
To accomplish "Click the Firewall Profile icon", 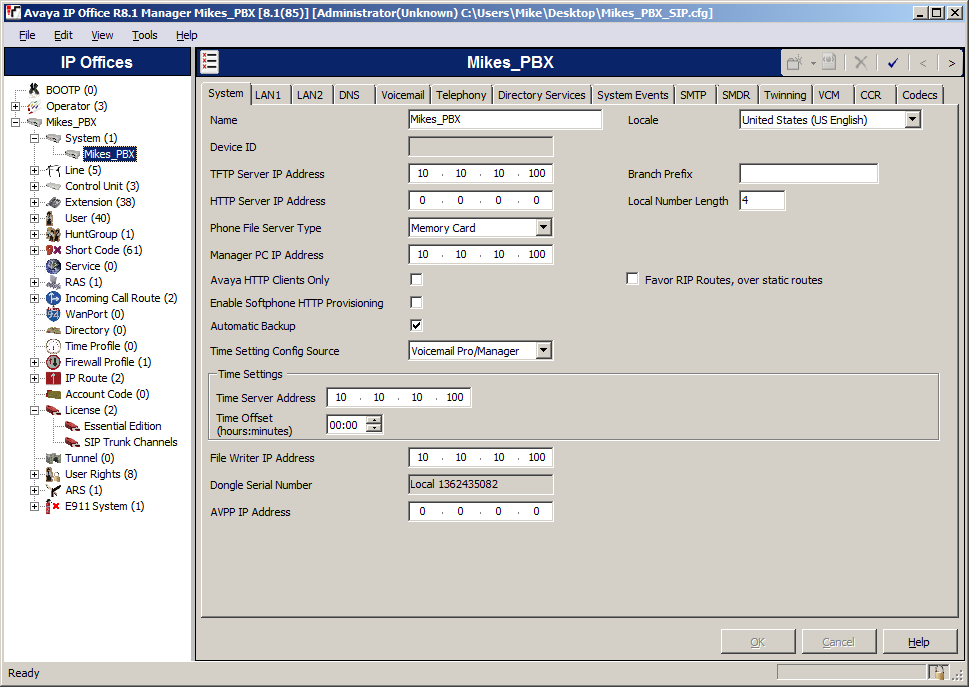I will pyautogui.click(x=54, y=363).
